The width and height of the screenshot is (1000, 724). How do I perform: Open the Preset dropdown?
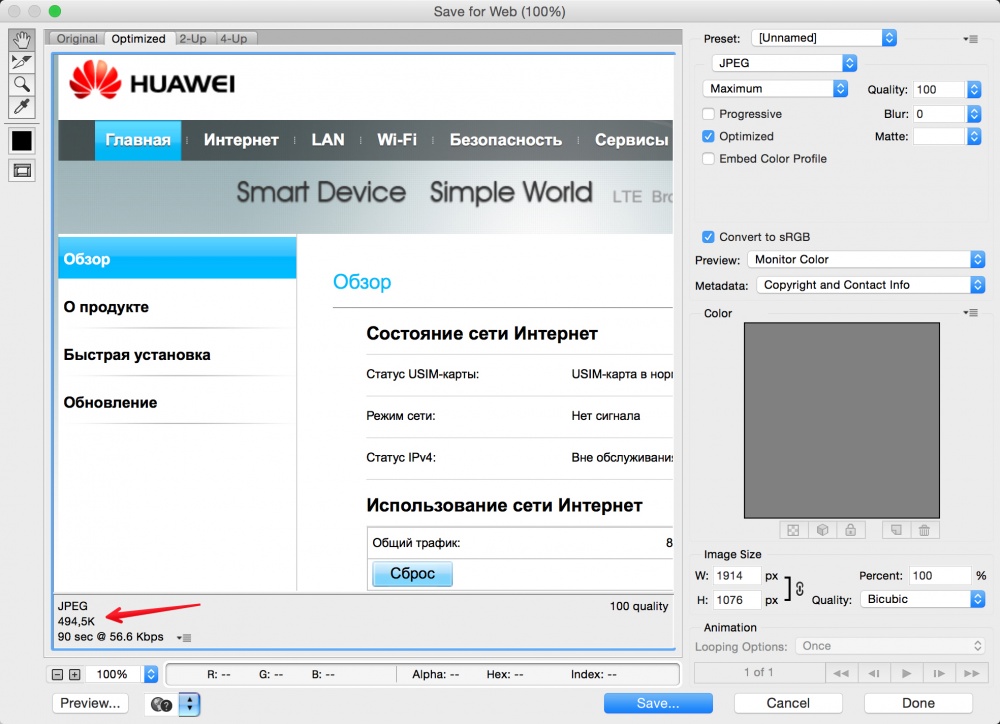tap(824, 38)
